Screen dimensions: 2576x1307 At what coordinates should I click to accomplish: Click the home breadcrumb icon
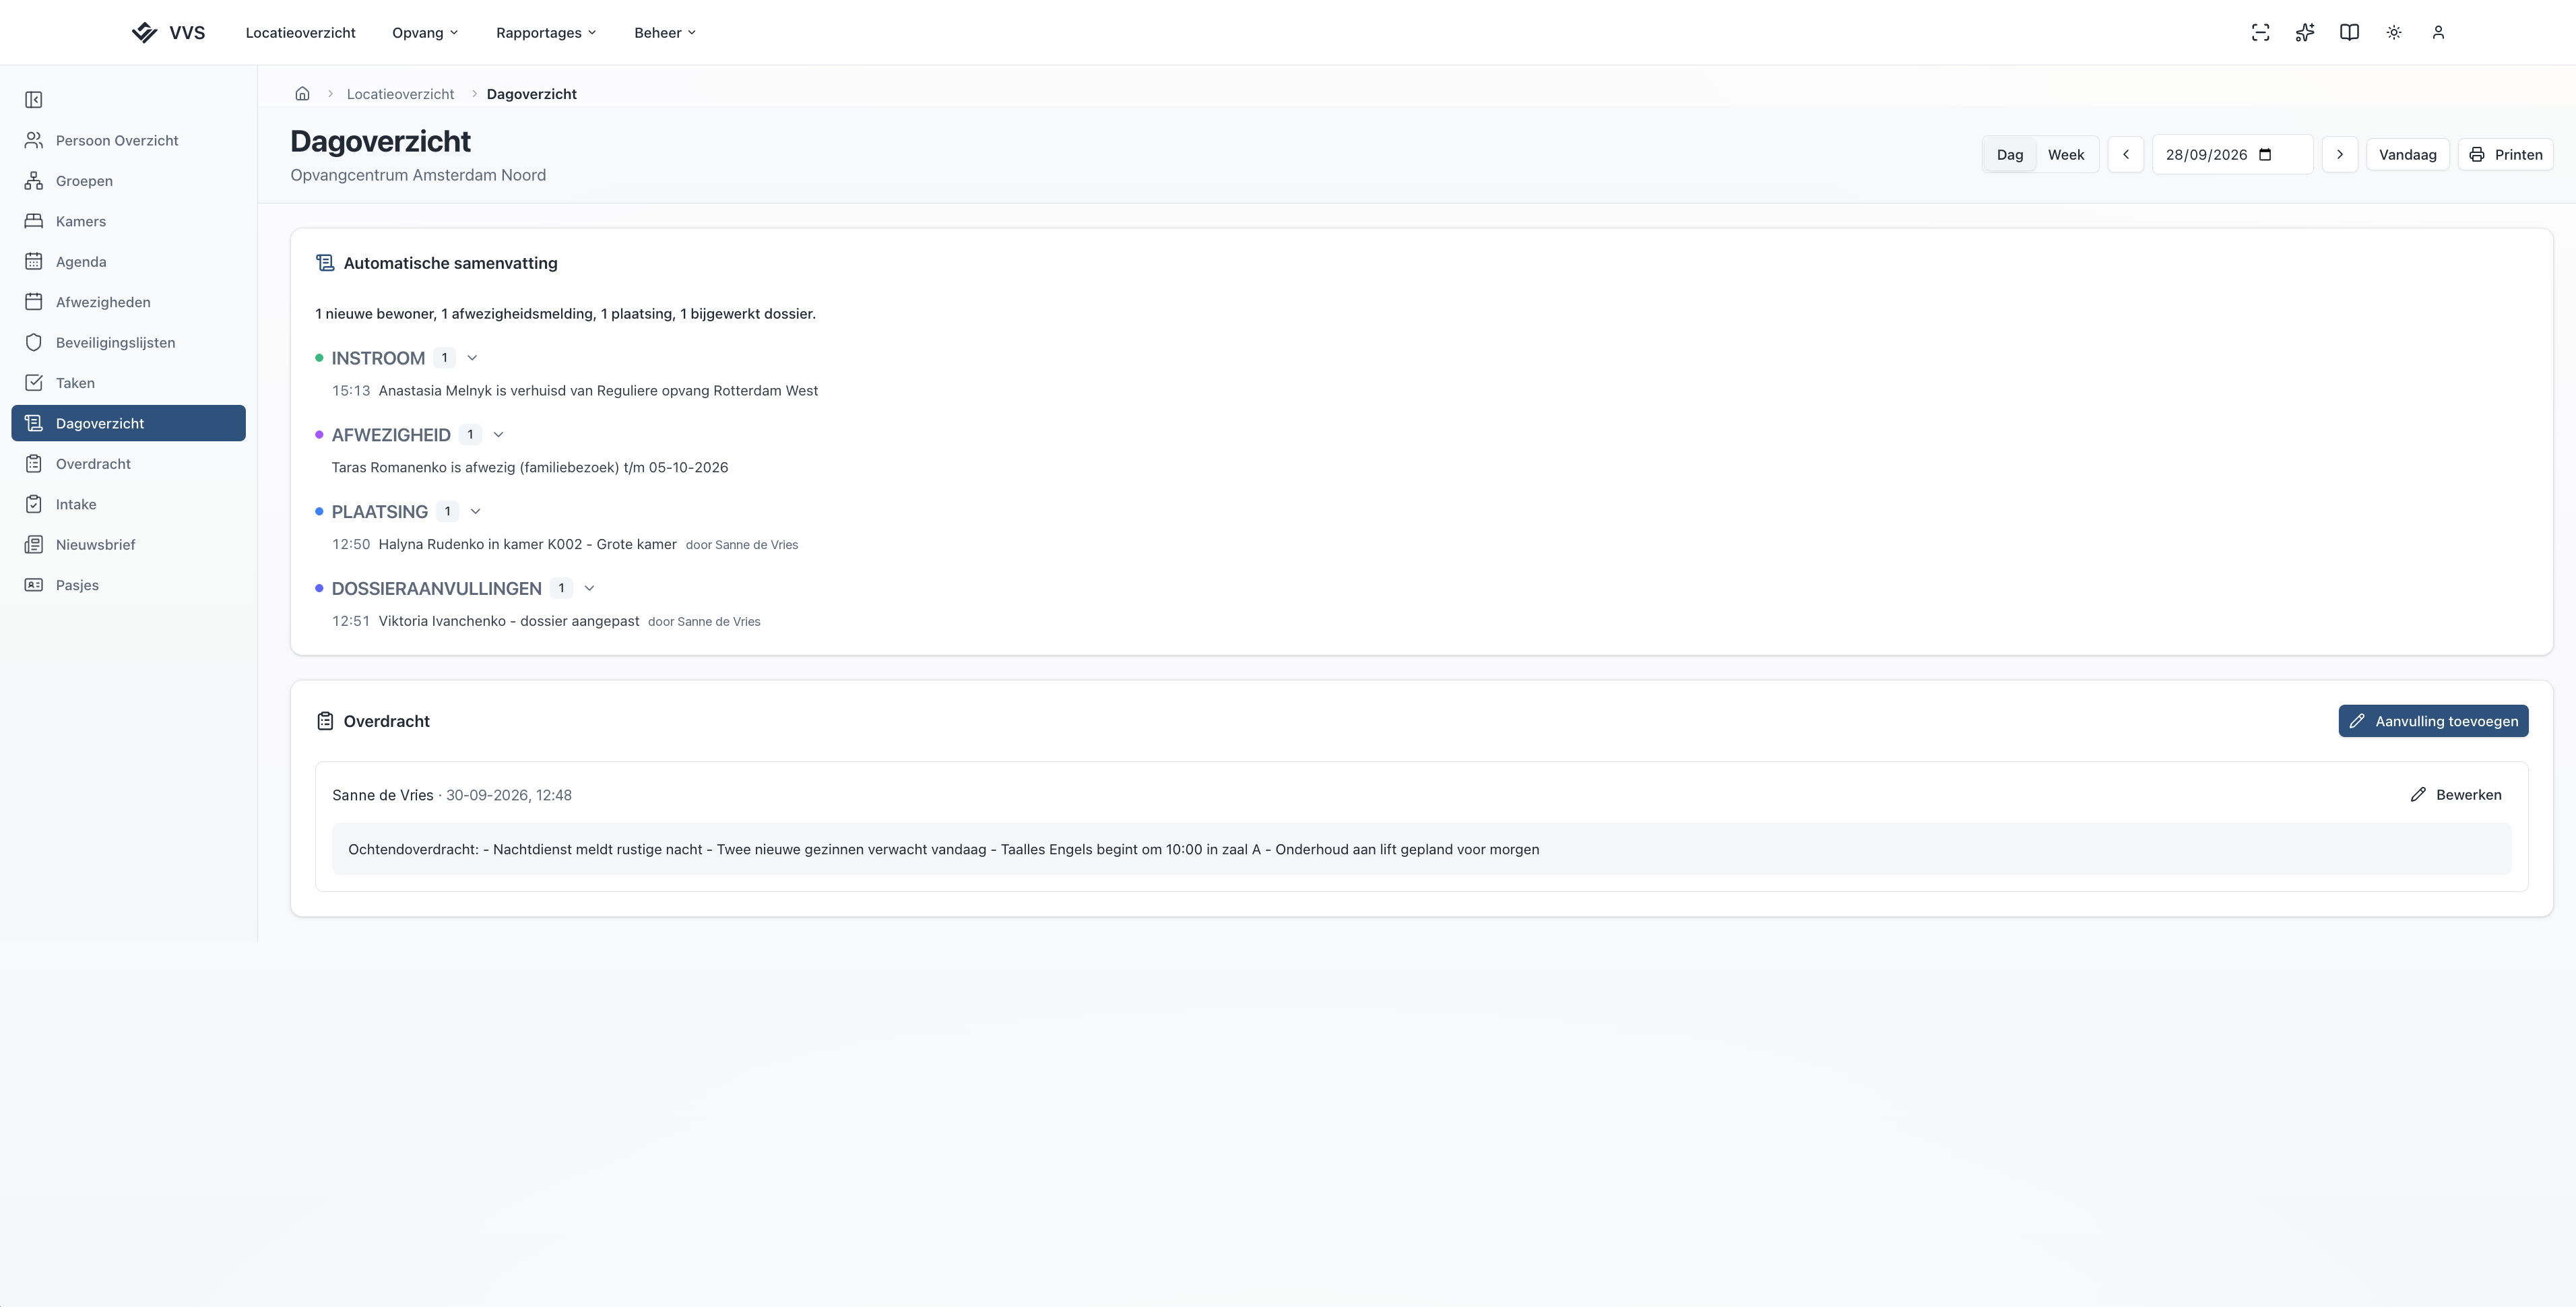coord(302,94)
